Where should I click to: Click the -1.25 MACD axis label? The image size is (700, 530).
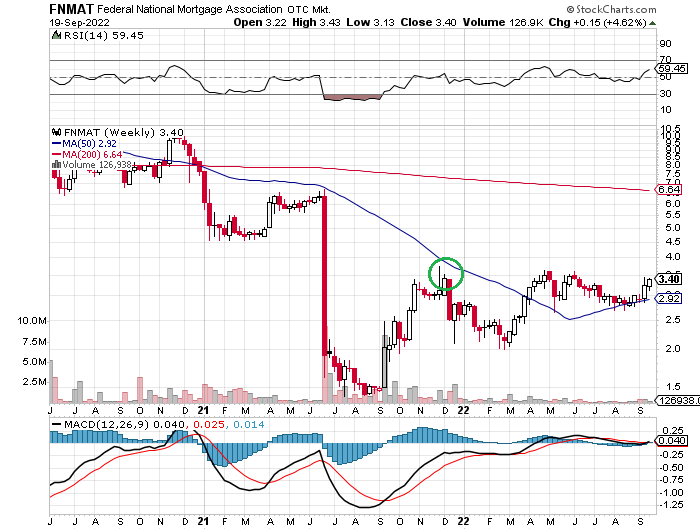coord(672,505)
